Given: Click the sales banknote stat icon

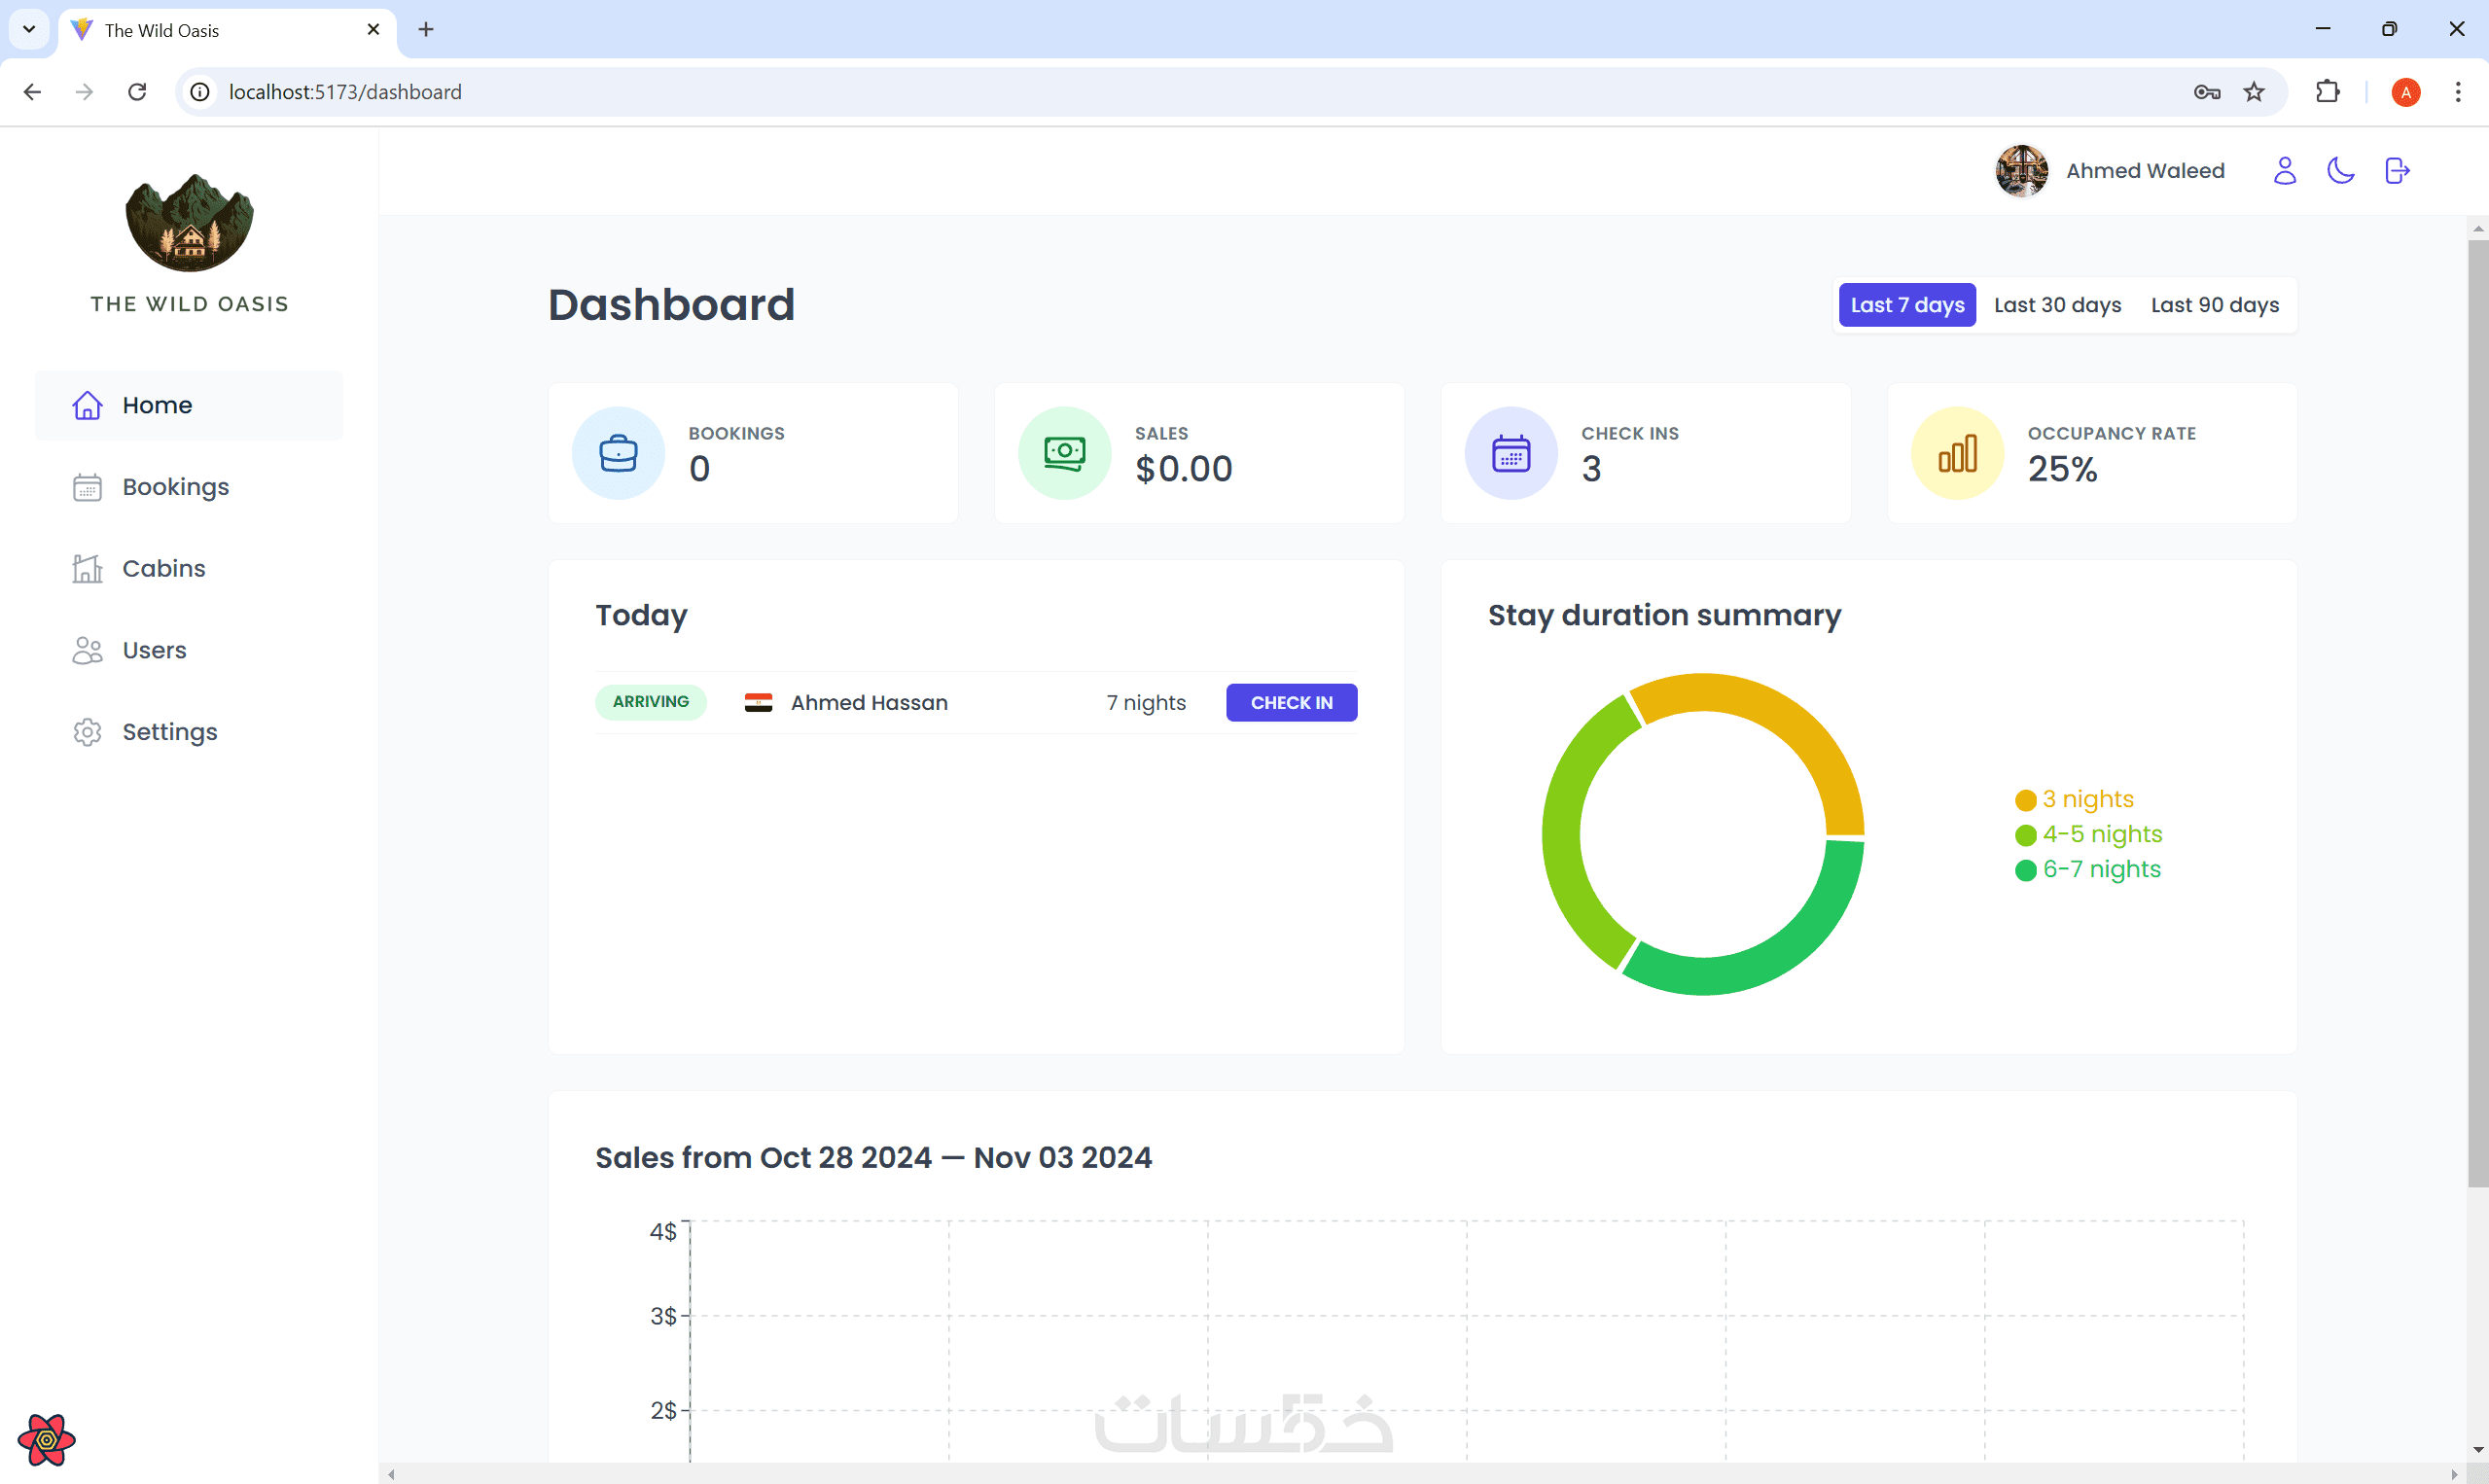Looking at the screenshot, I should pyautogui.click(x=1064, y=453).
